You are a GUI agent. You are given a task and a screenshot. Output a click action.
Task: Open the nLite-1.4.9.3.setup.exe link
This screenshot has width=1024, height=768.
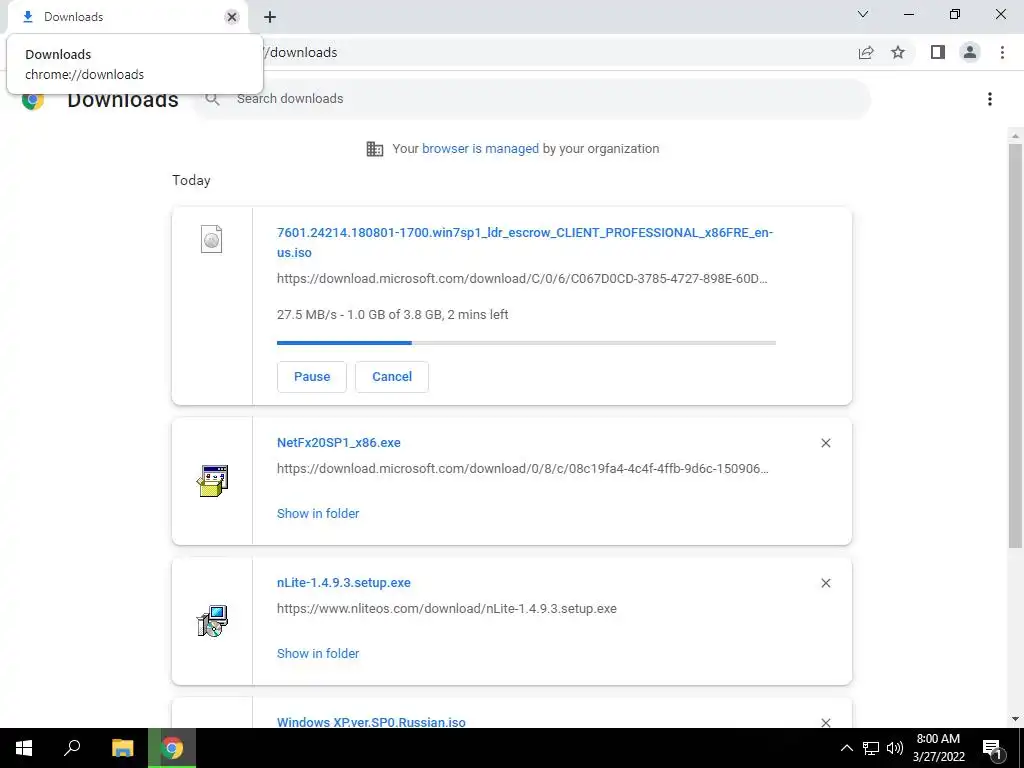pos(344,583)
